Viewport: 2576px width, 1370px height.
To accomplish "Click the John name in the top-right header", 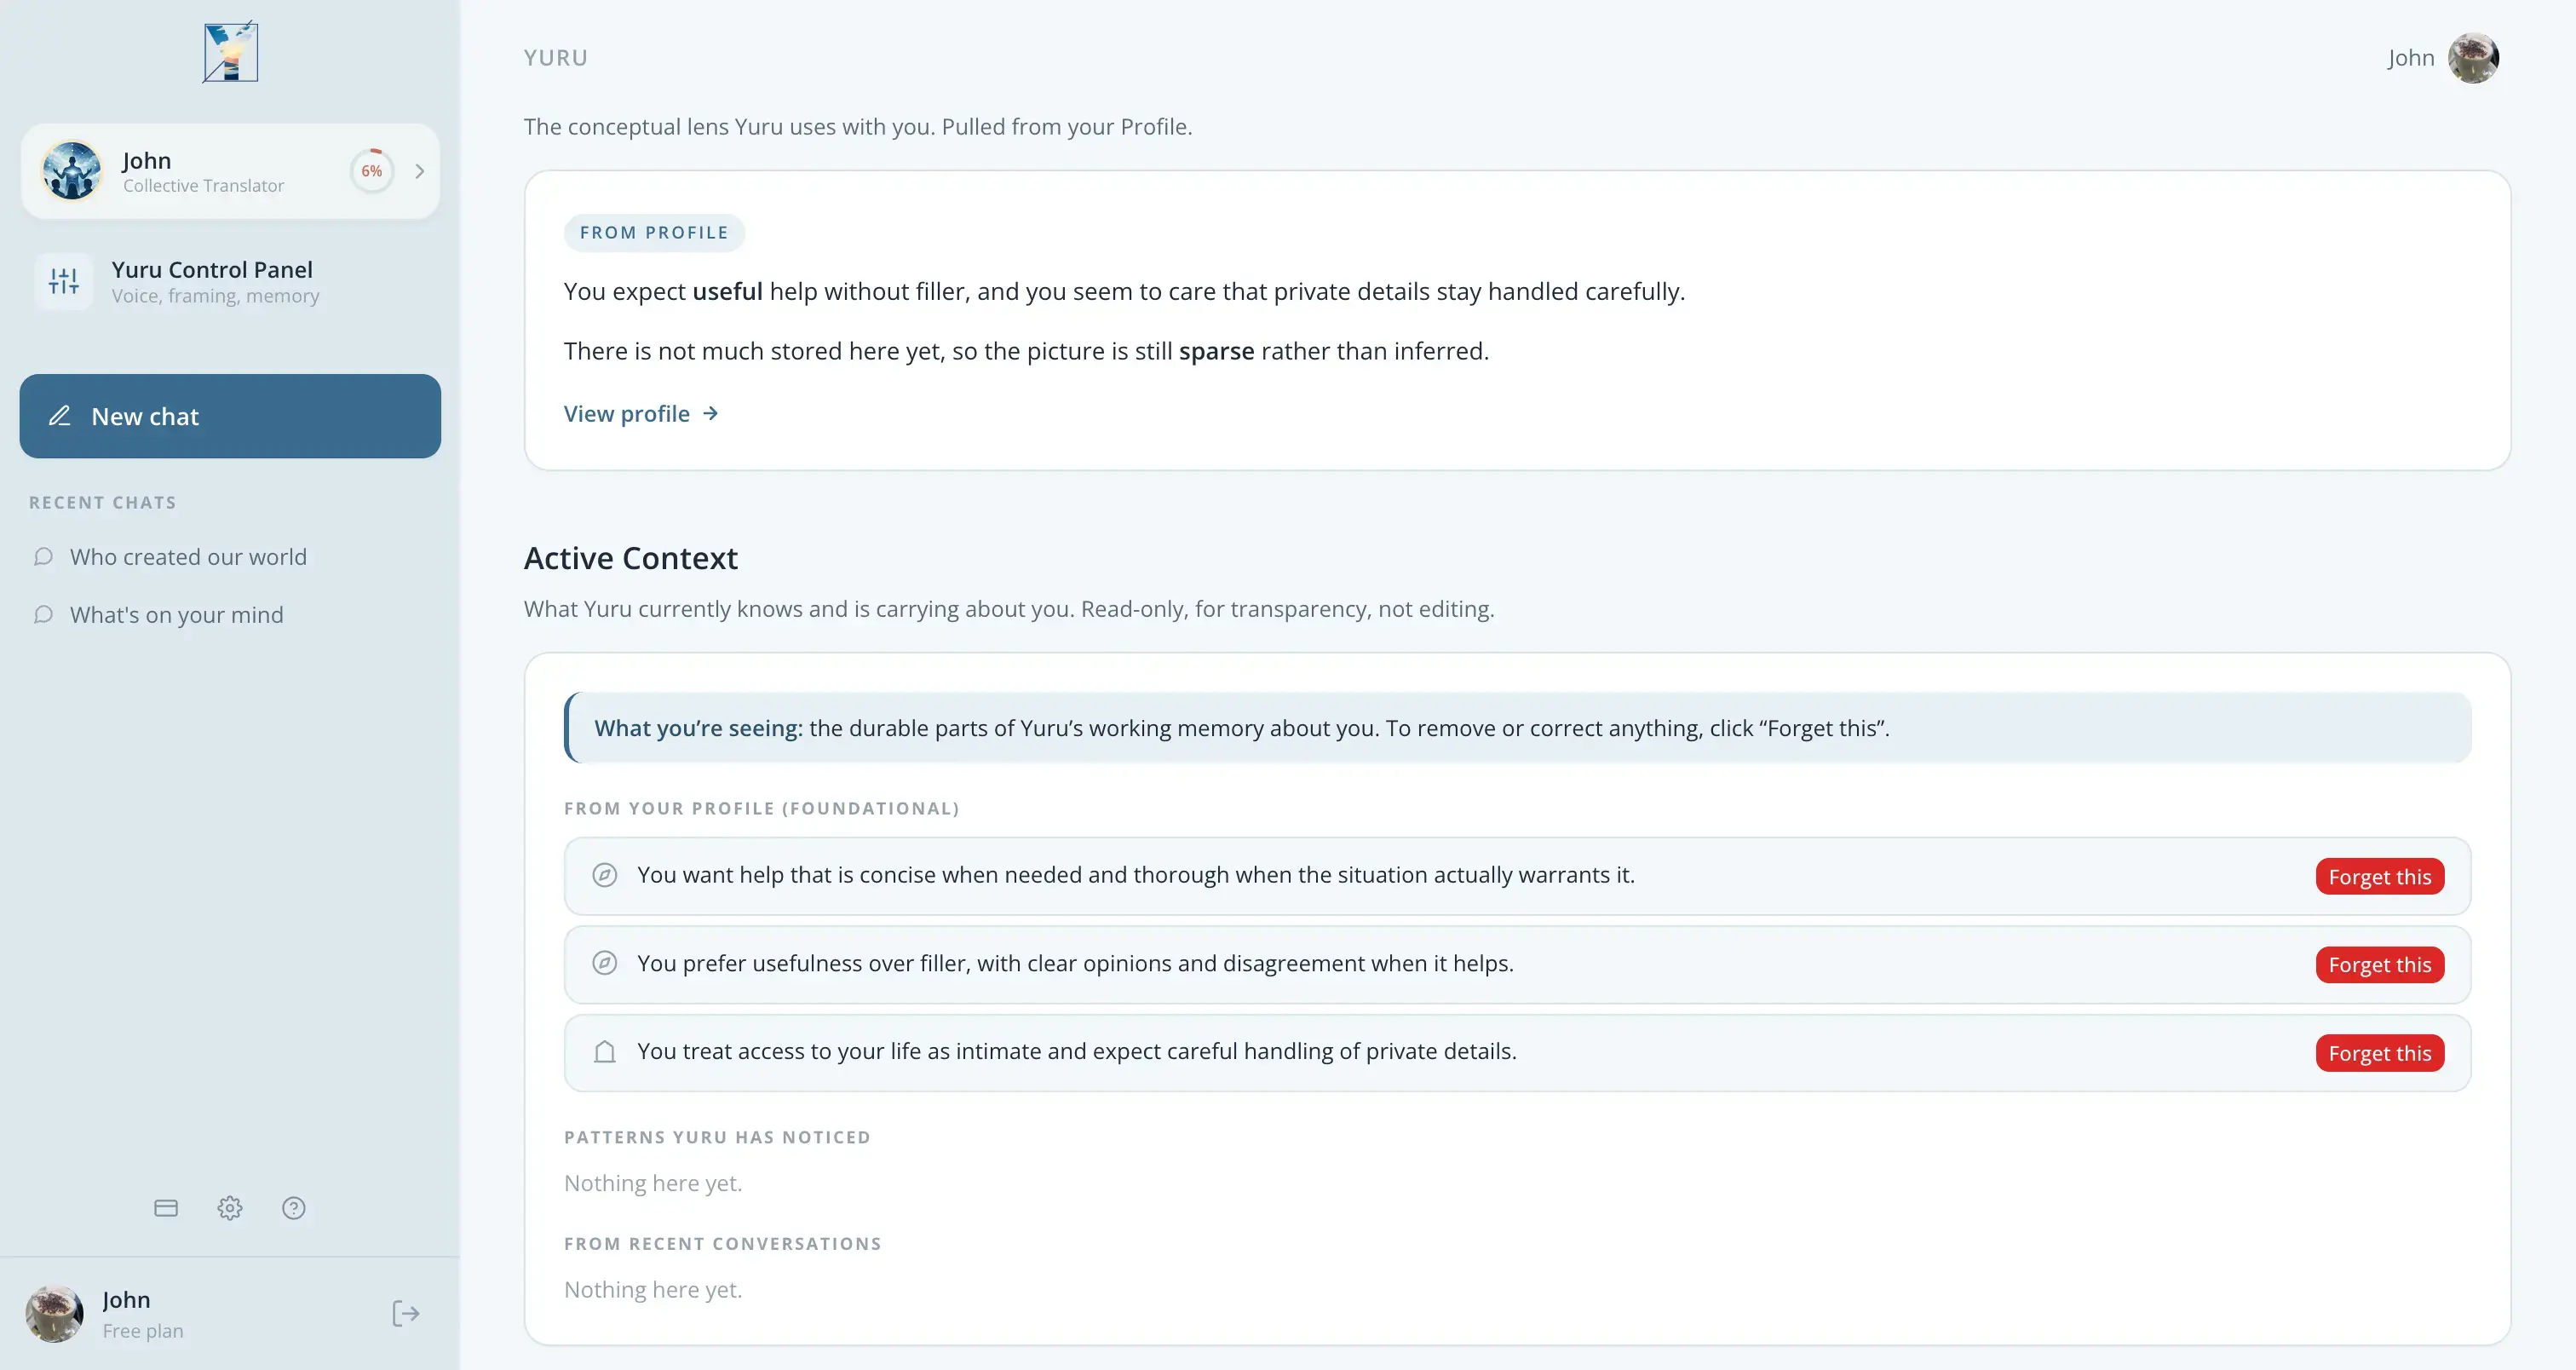I will coord(2411,58).
